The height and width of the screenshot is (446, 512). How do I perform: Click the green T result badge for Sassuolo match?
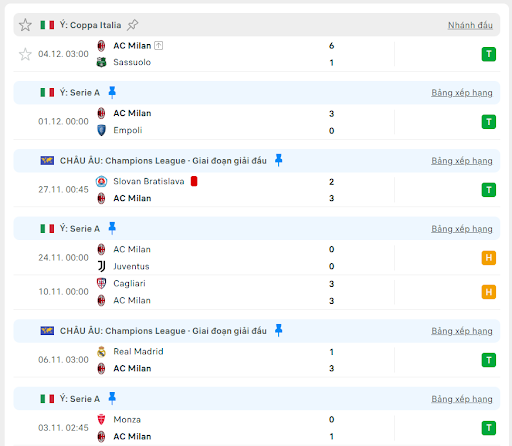489,54
